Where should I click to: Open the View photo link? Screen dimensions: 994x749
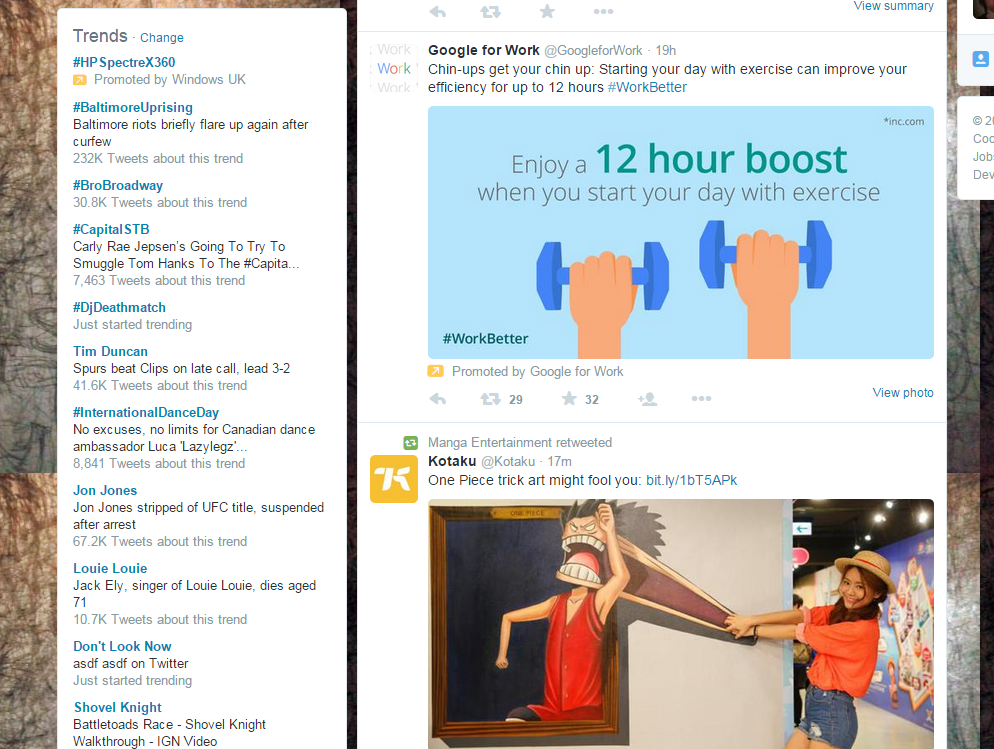click(902, 392)
